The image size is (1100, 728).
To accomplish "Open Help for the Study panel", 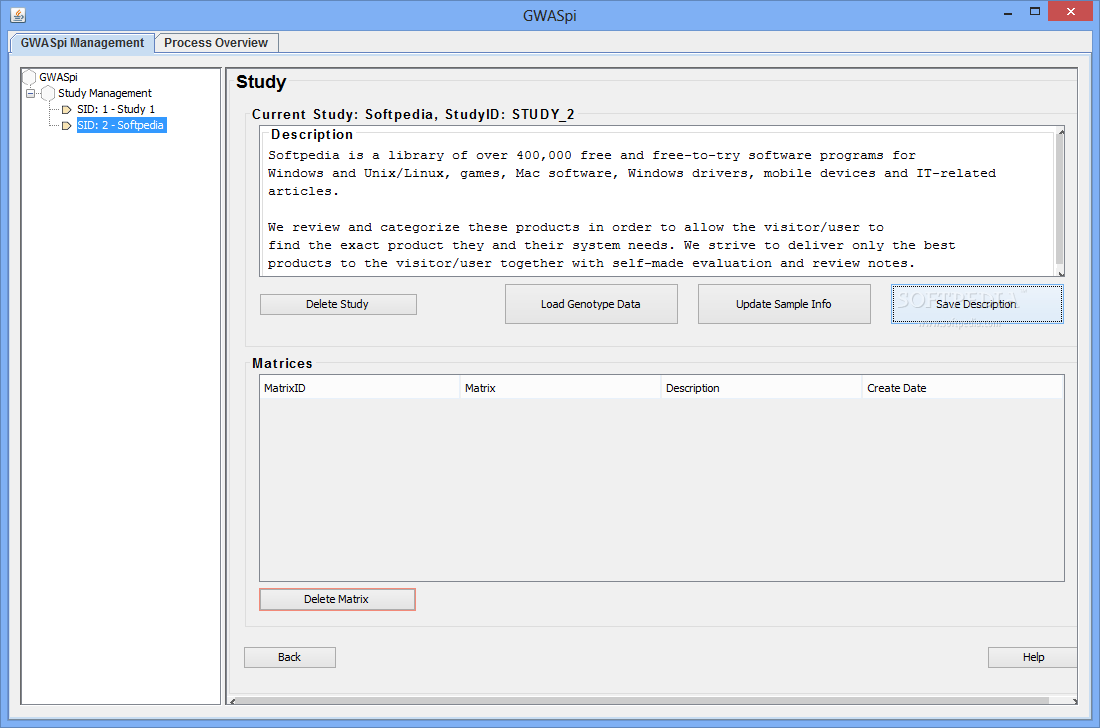I will tap(1033, 657).
